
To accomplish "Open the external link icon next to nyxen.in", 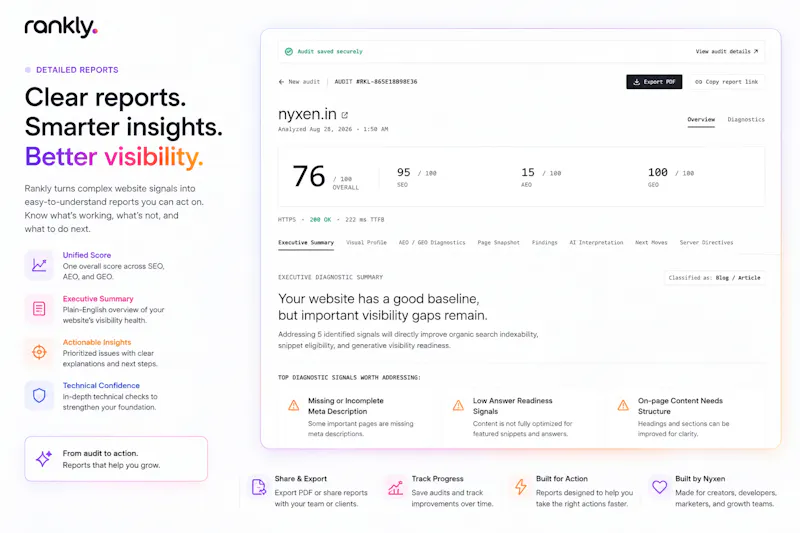I will click(345, 115).
